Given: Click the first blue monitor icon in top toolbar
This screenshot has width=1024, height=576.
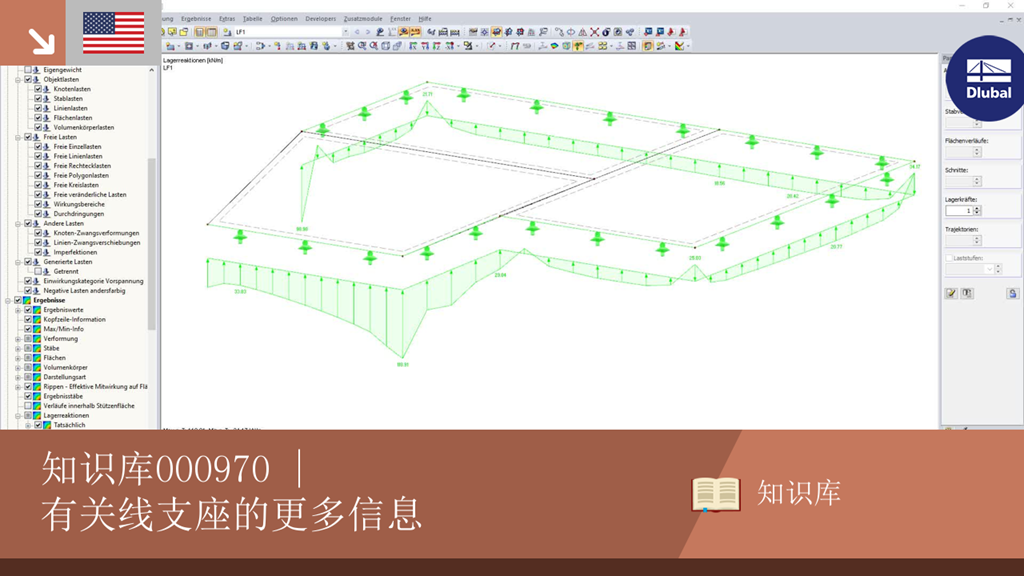Looking at the screenshot, I should coord(648,31).
